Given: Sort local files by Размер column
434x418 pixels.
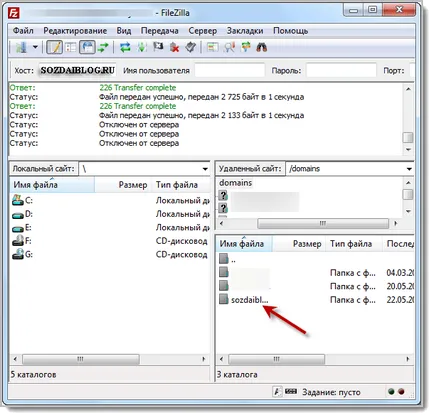Looking at the screenshot, I should coord(123,185).
